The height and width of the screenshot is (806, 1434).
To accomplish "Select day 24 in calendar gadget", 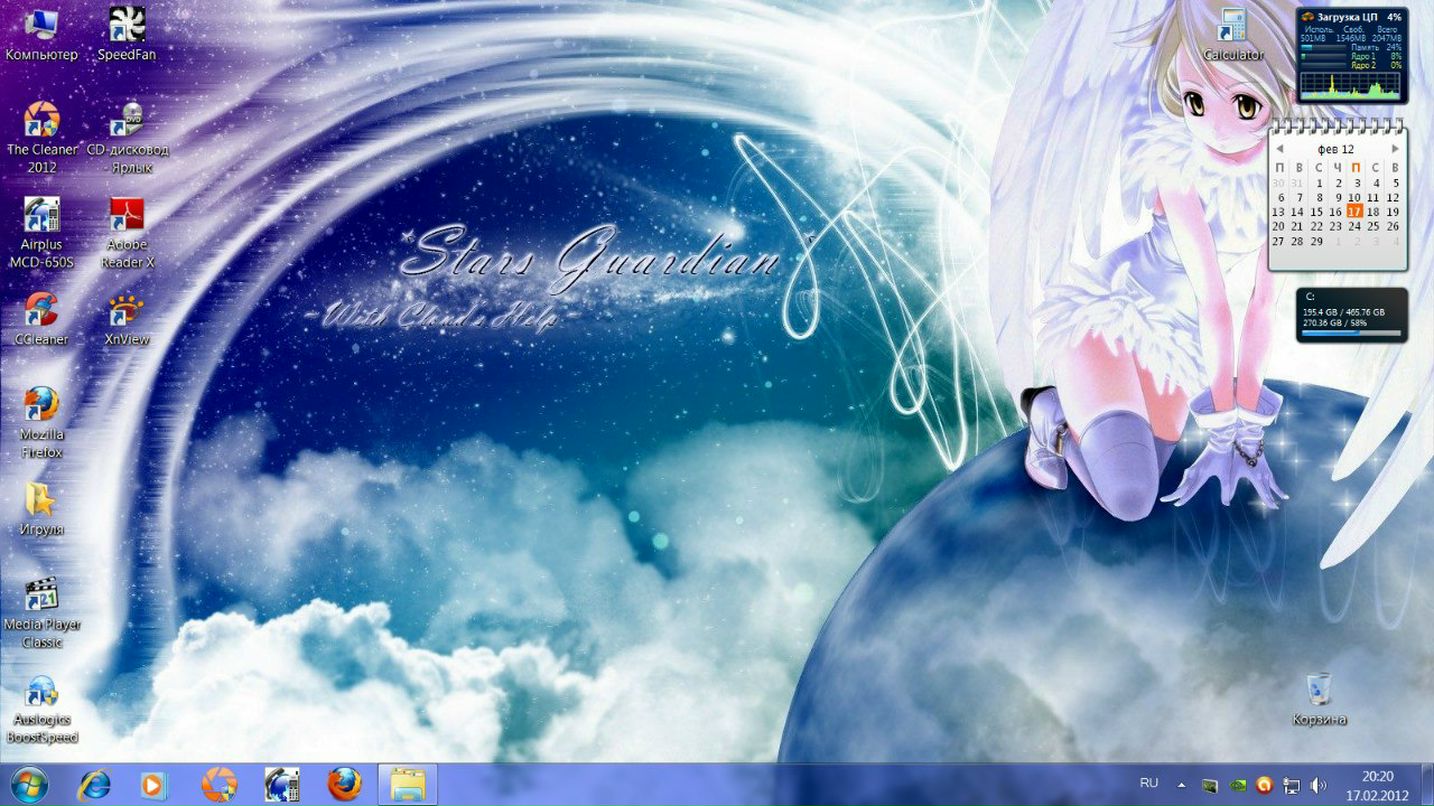I will [1354, 226].
